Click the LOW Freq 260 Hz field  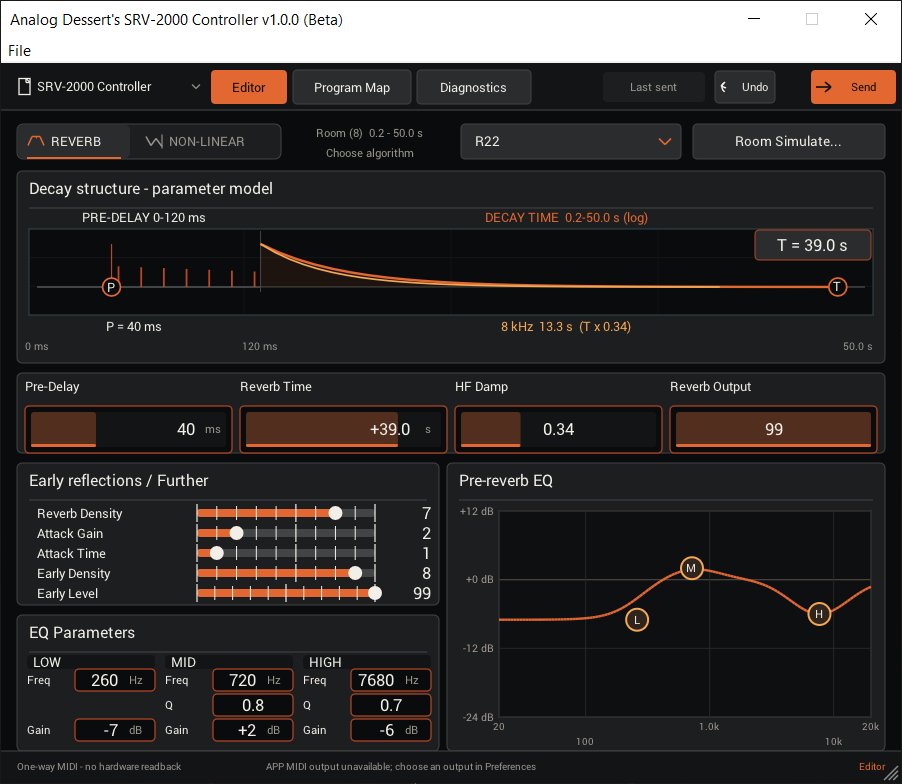pyautogui.click(x=115, y=680)
